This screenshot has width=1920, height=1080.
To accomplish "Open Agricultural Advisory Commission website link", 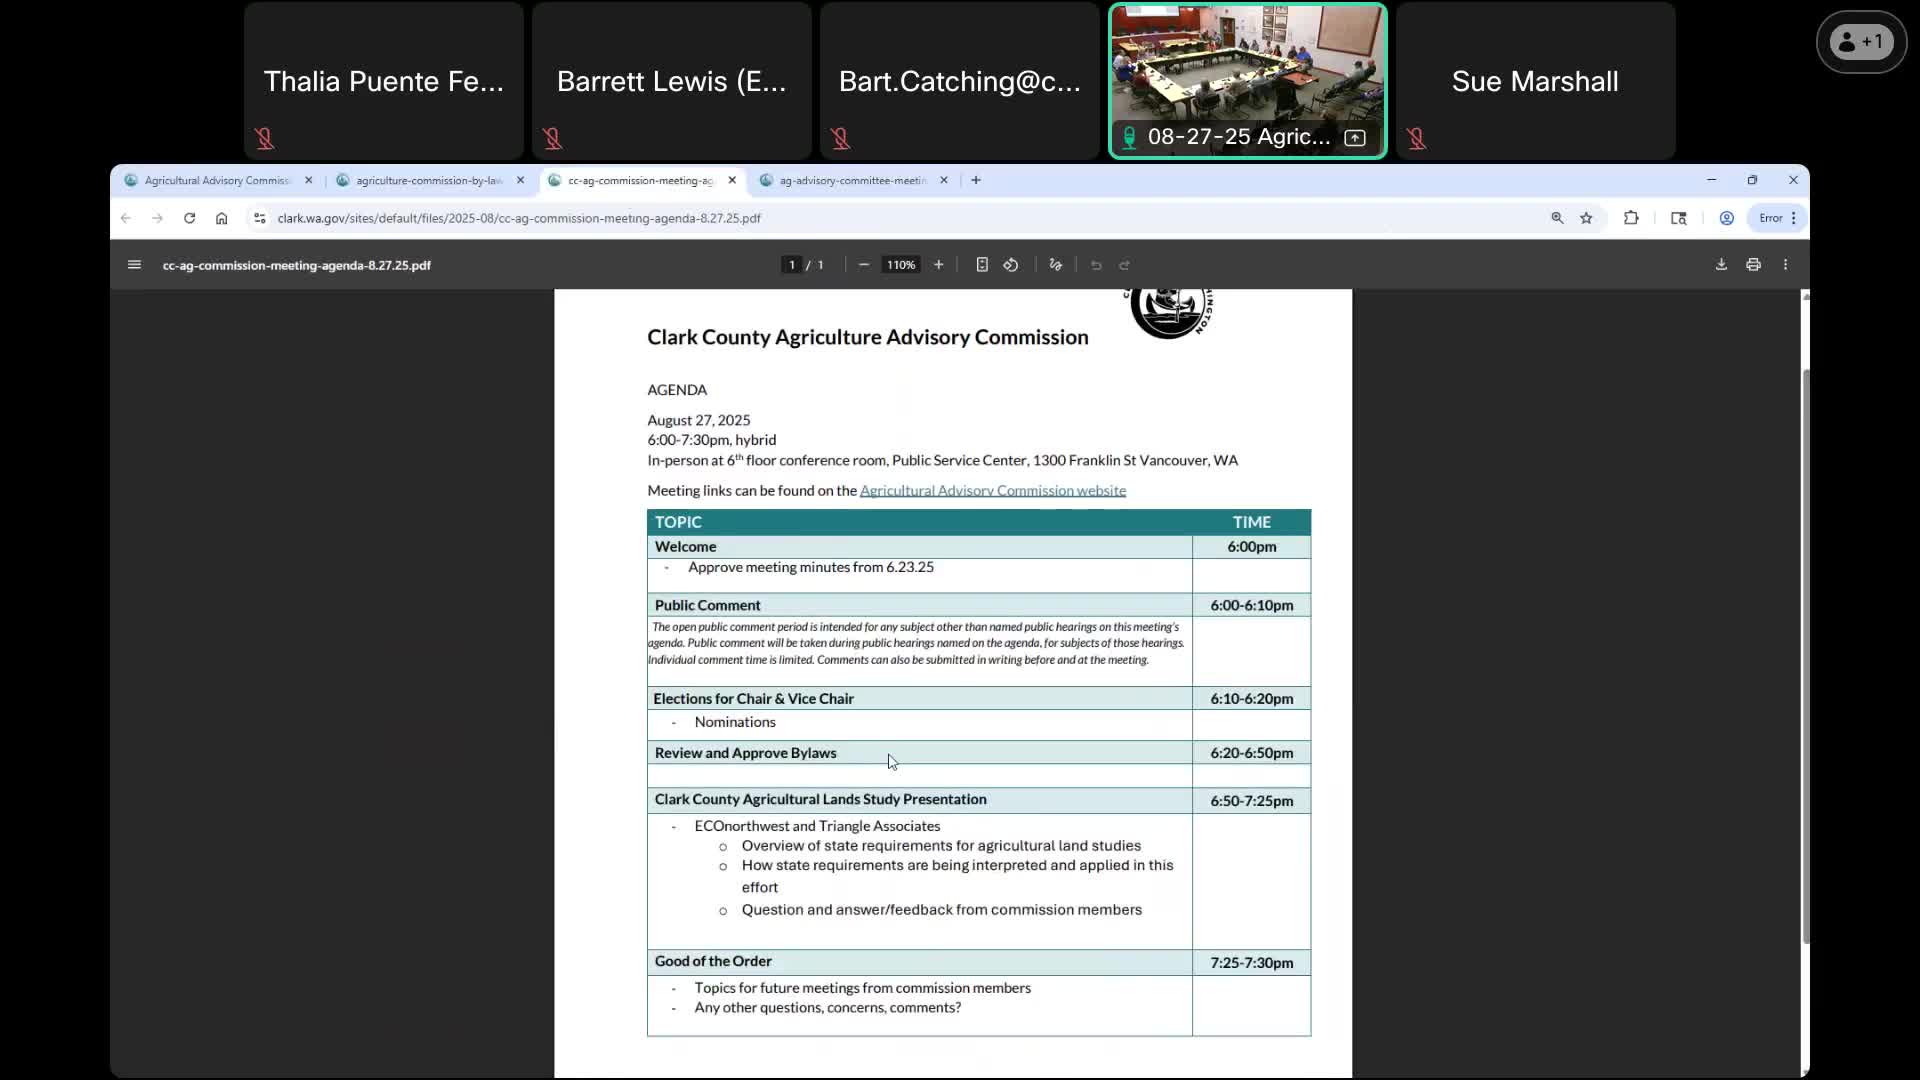I will pyautogui.click(x=992, y=491).
